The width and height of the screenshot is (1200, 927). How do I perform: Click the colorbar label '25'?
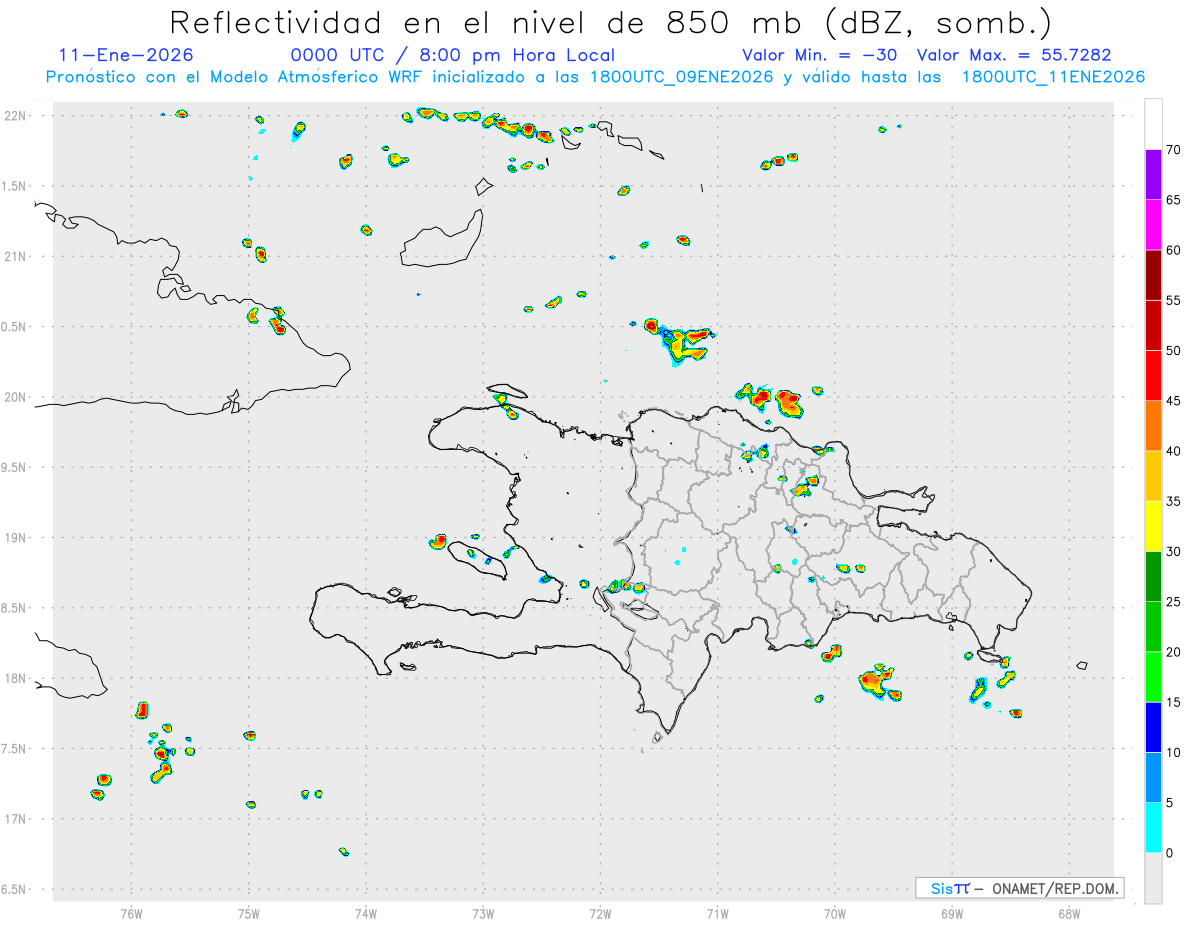click(1173, 602)
